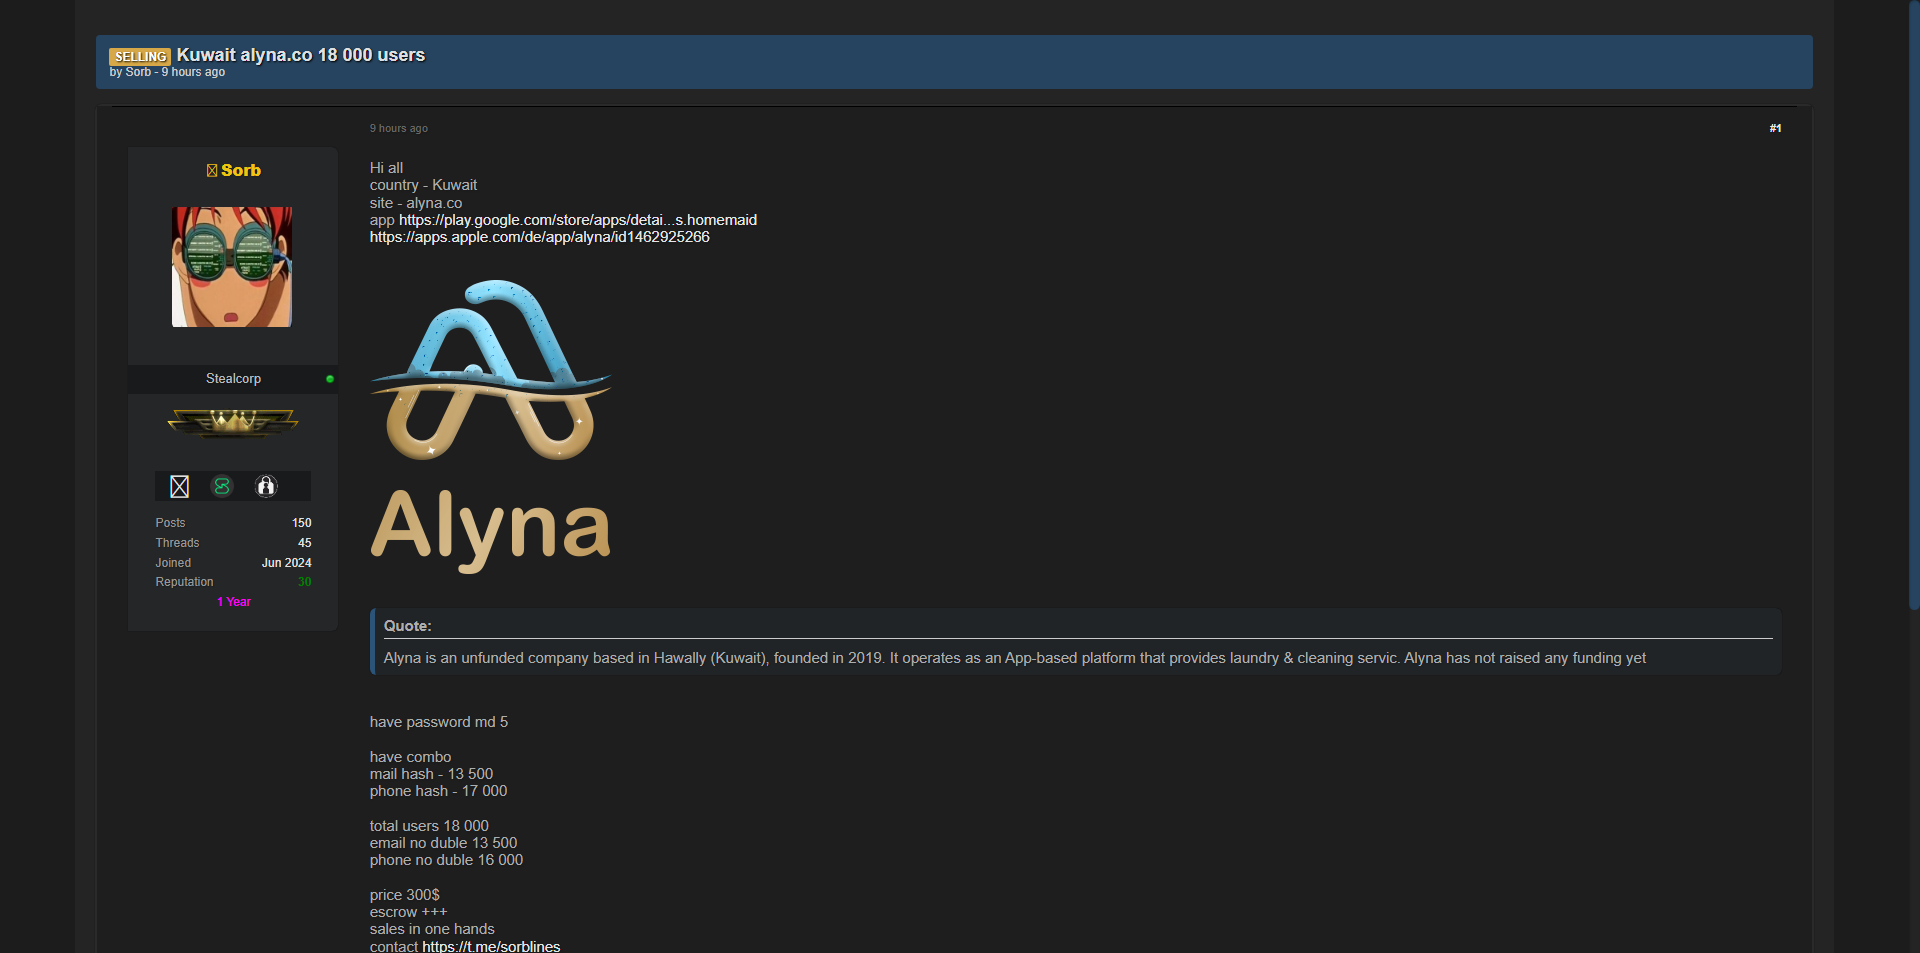Click the Posts count 150
This screenshot has height=953, width=1920.
point(301,523)
